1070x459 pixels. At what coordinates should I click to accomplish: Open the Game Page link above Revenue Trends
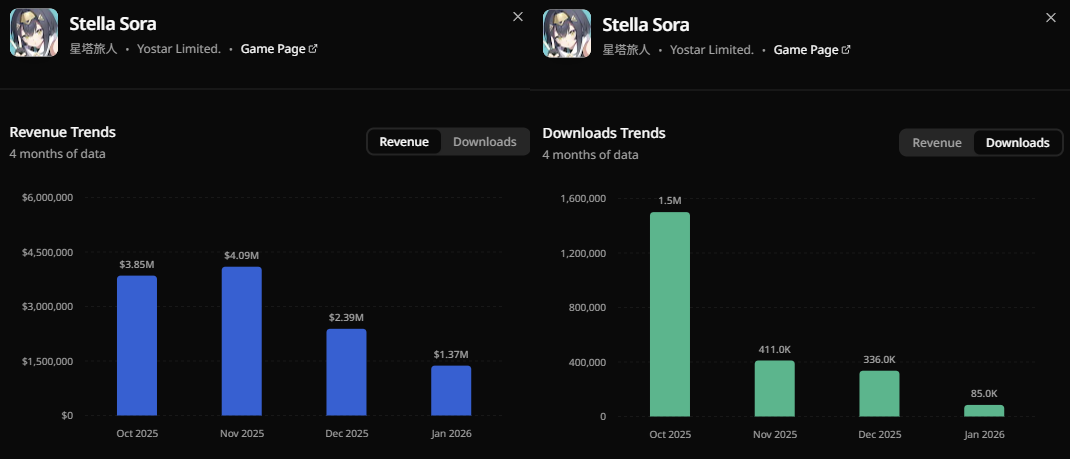click(x=273, y=49)
